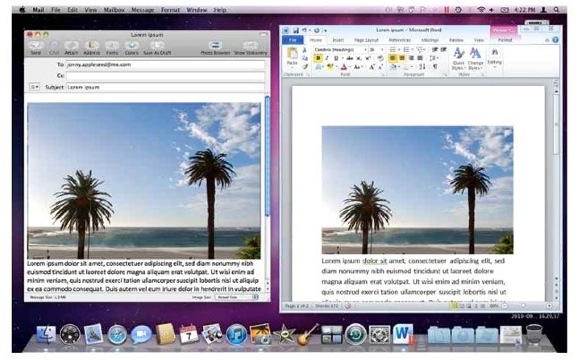The height and width of the screenshot is (360, 580).
Task: Attach a file using the Attach icon
Action: 71,46
